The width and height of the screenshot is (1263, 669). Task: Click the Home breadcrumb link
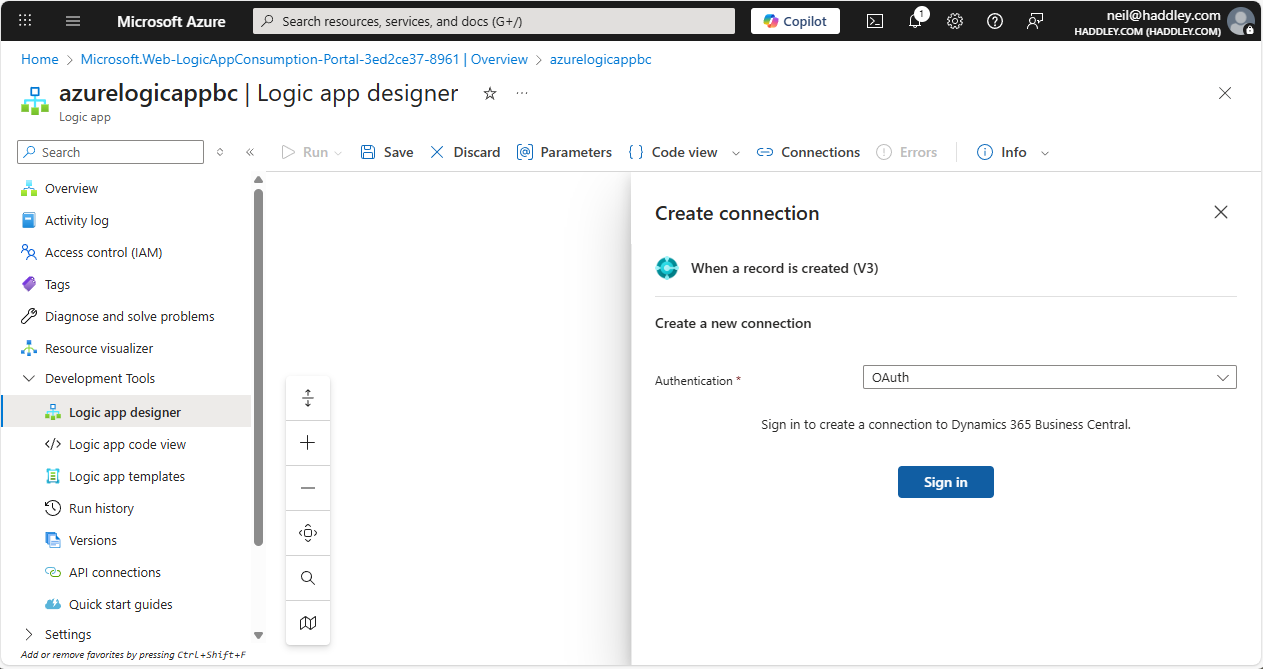(x=40, y=59)
